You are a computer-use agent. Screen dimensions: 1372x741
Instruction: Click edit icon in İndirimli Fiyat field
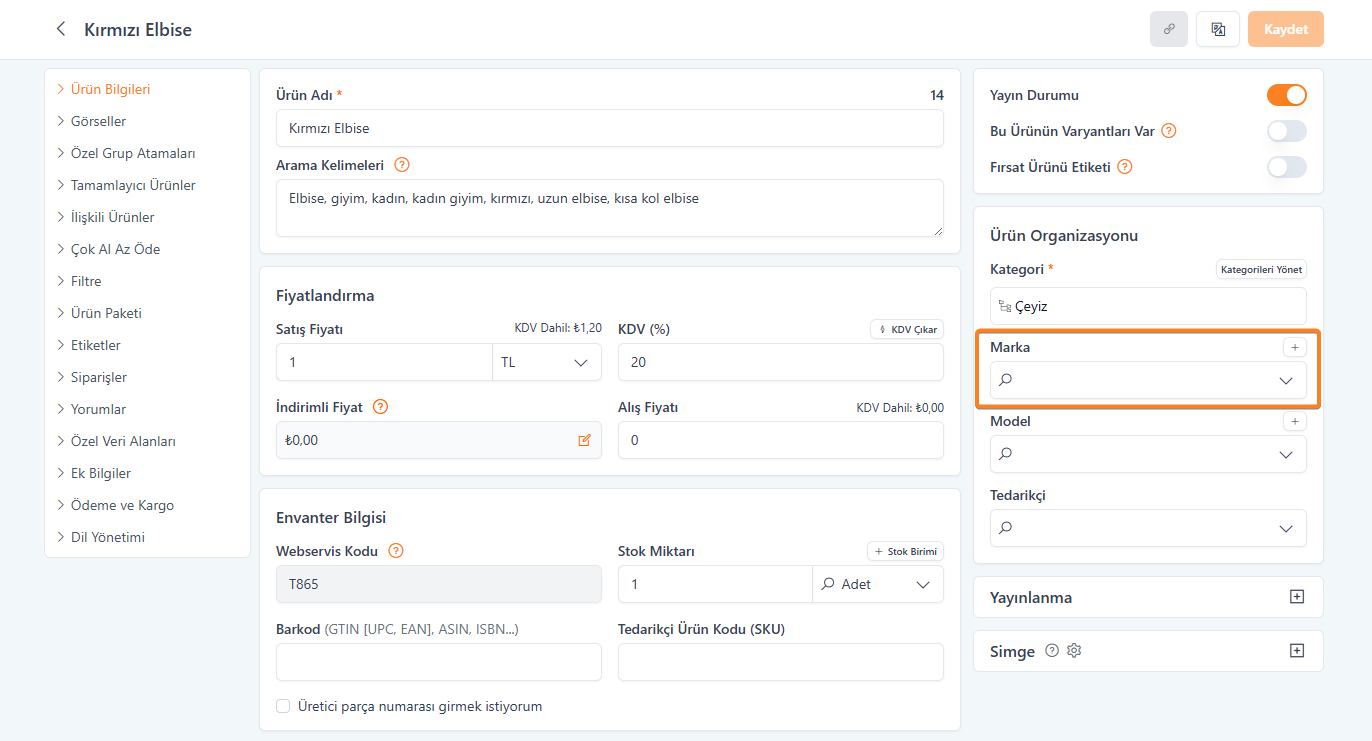(584, 440)
